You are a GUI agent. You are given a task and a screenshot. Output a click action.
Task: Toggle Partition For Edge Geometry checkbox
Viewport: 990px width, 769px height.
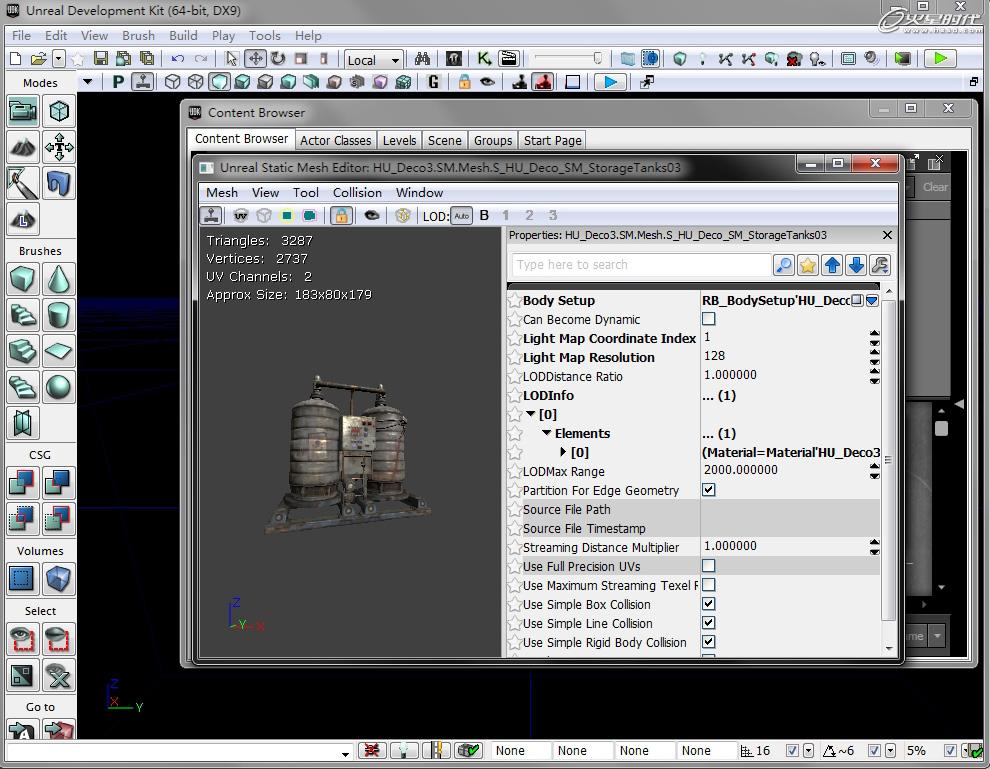click(x=709, y=490)
